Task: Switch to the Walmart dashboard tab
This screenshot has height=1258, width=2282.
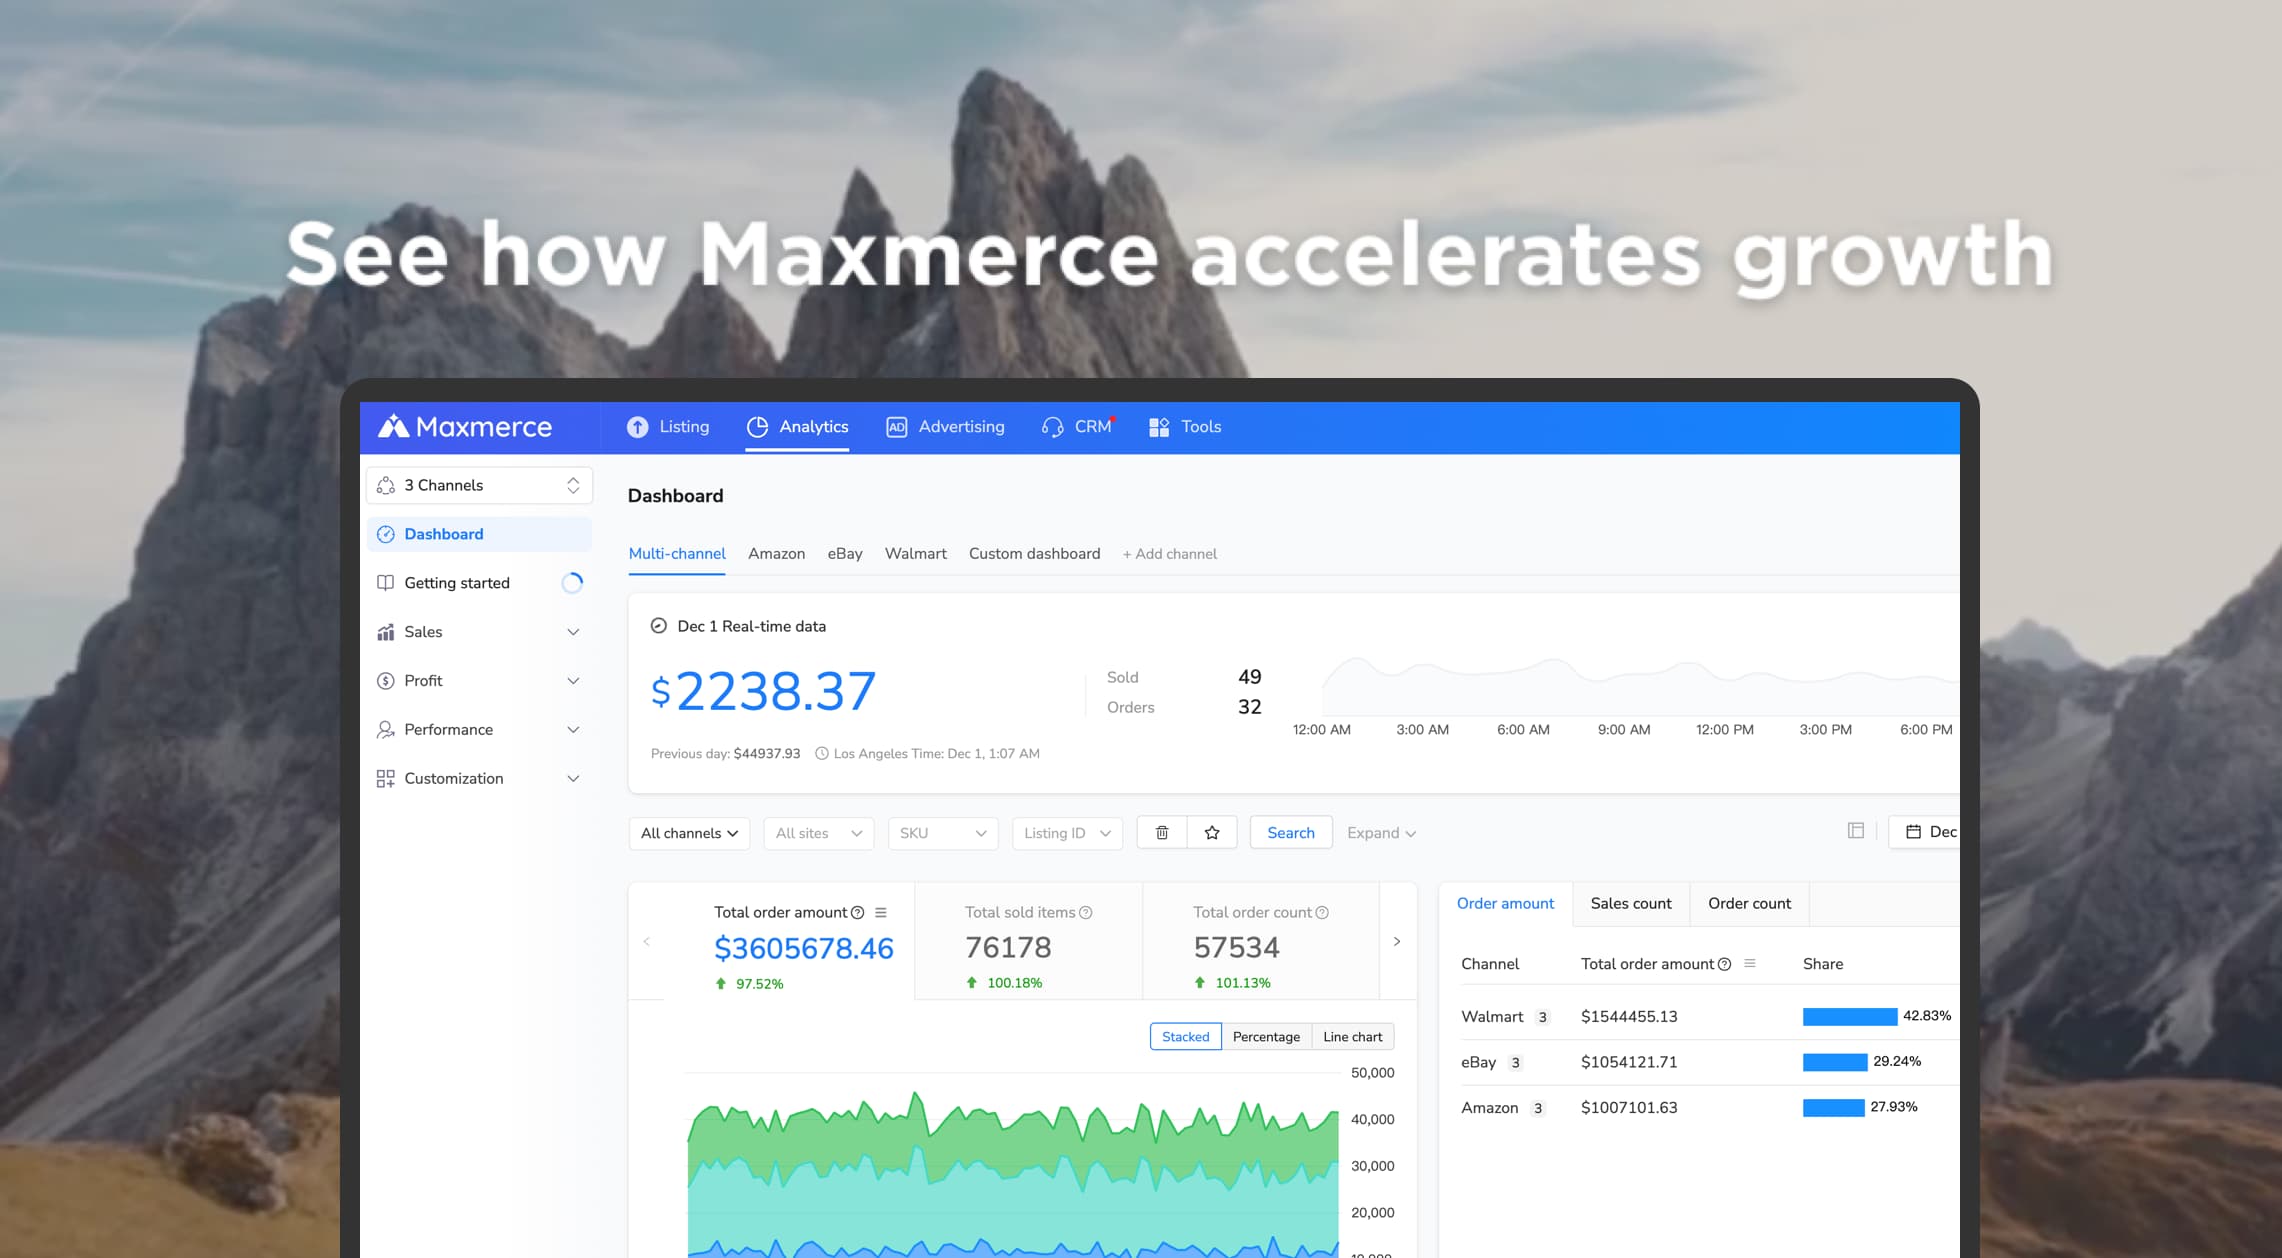Action: (915, 554)
